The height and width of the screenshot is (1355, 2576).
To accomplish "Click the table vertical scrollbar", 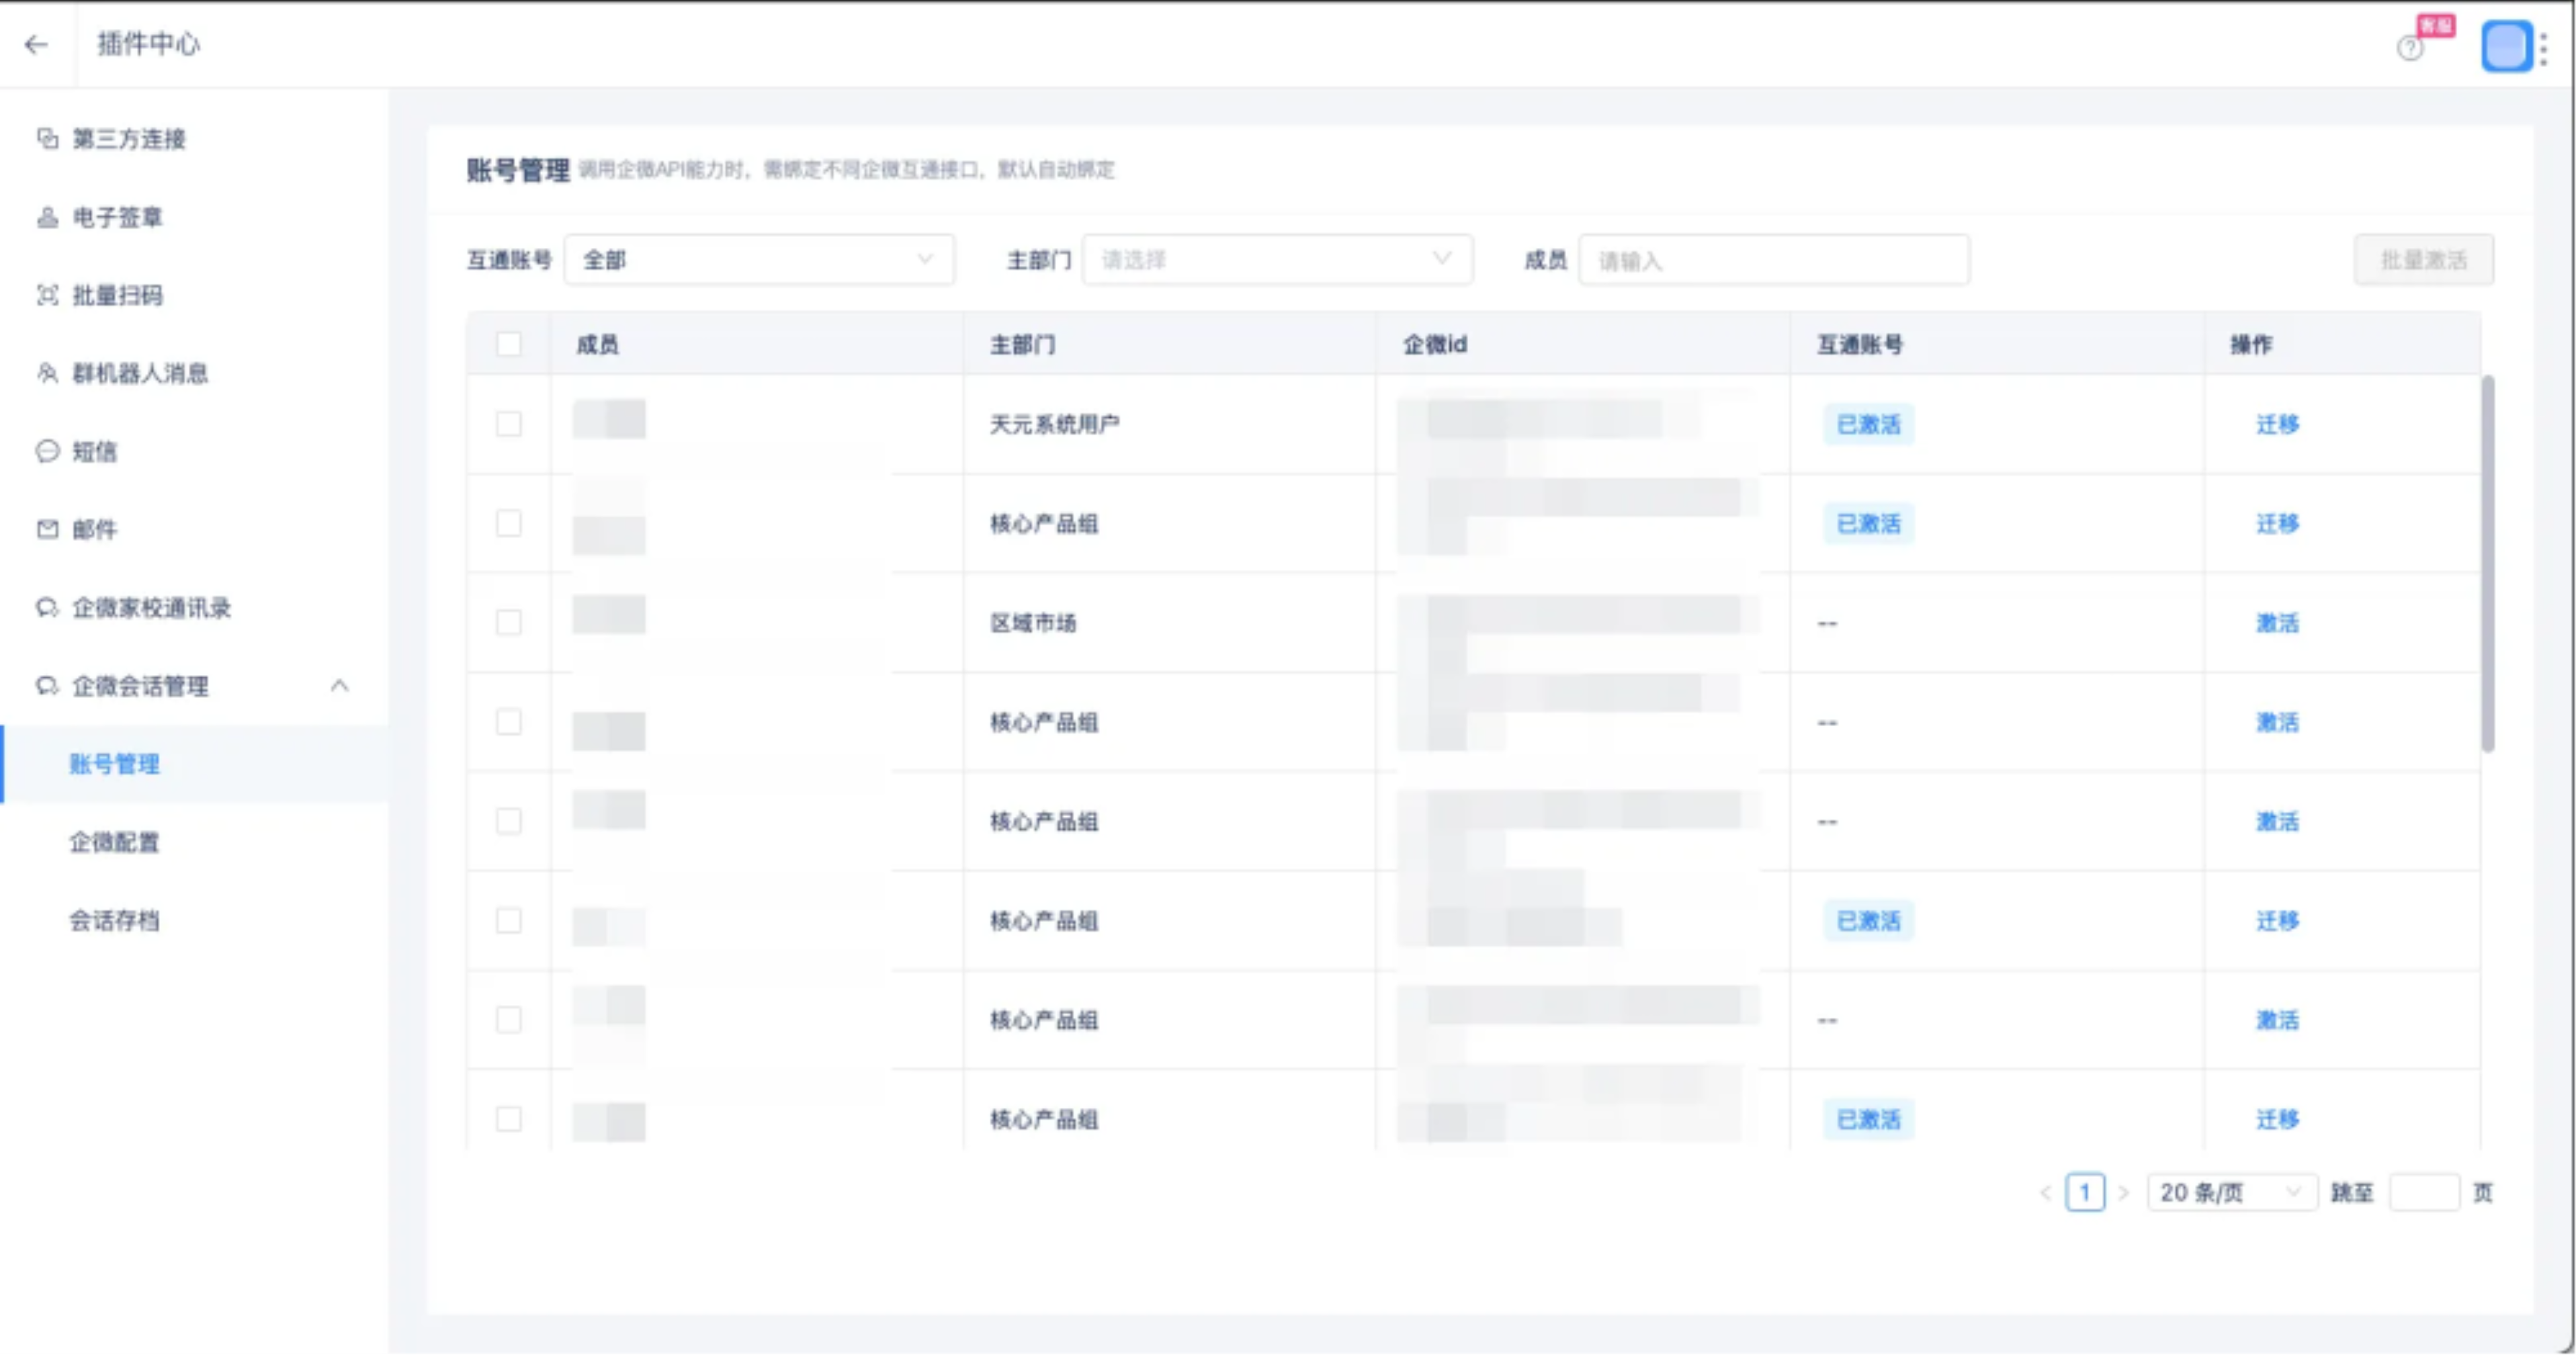I will [x=2487, y=562].
